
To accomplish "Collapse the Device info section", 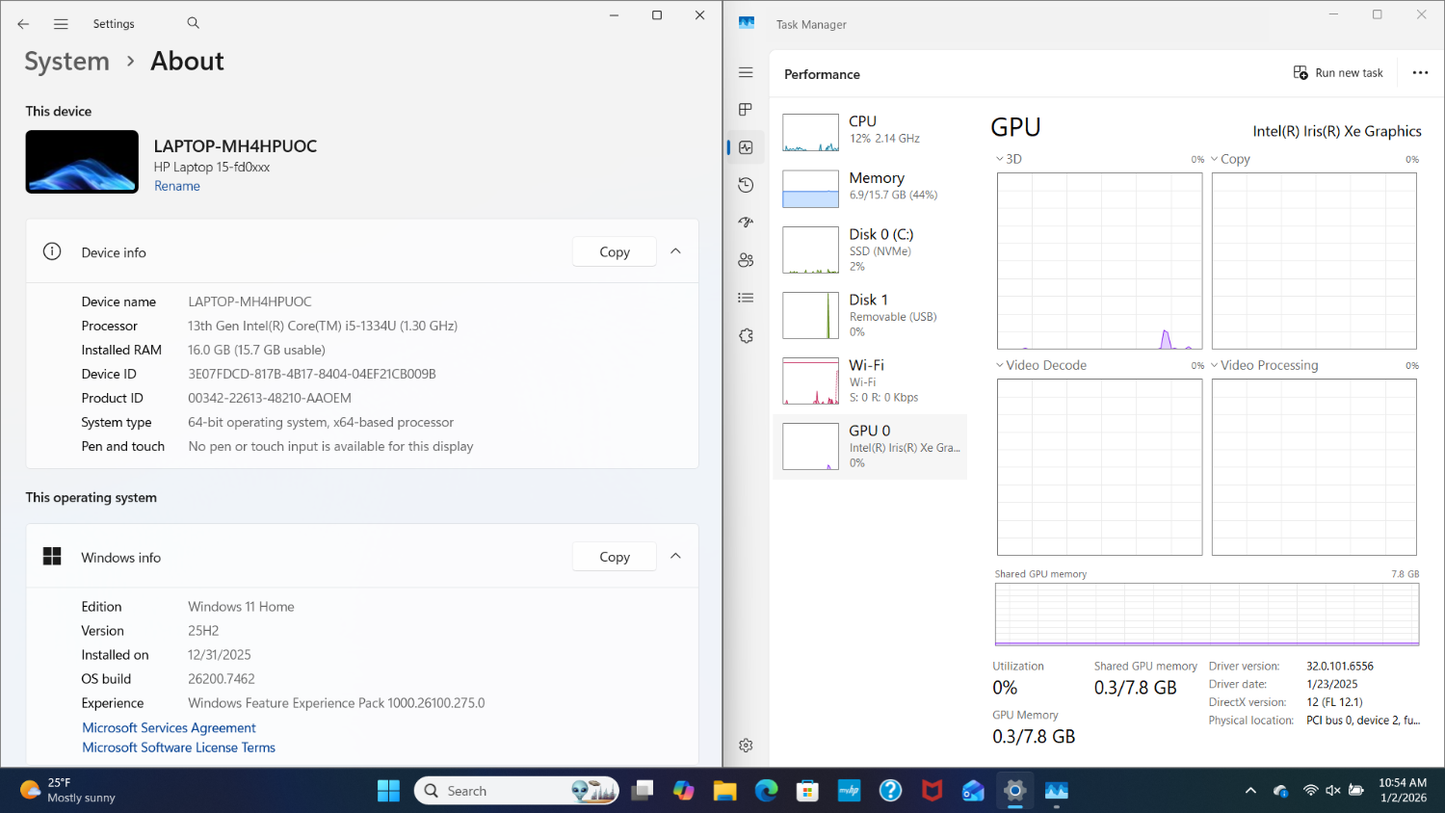I will [676, 252].
